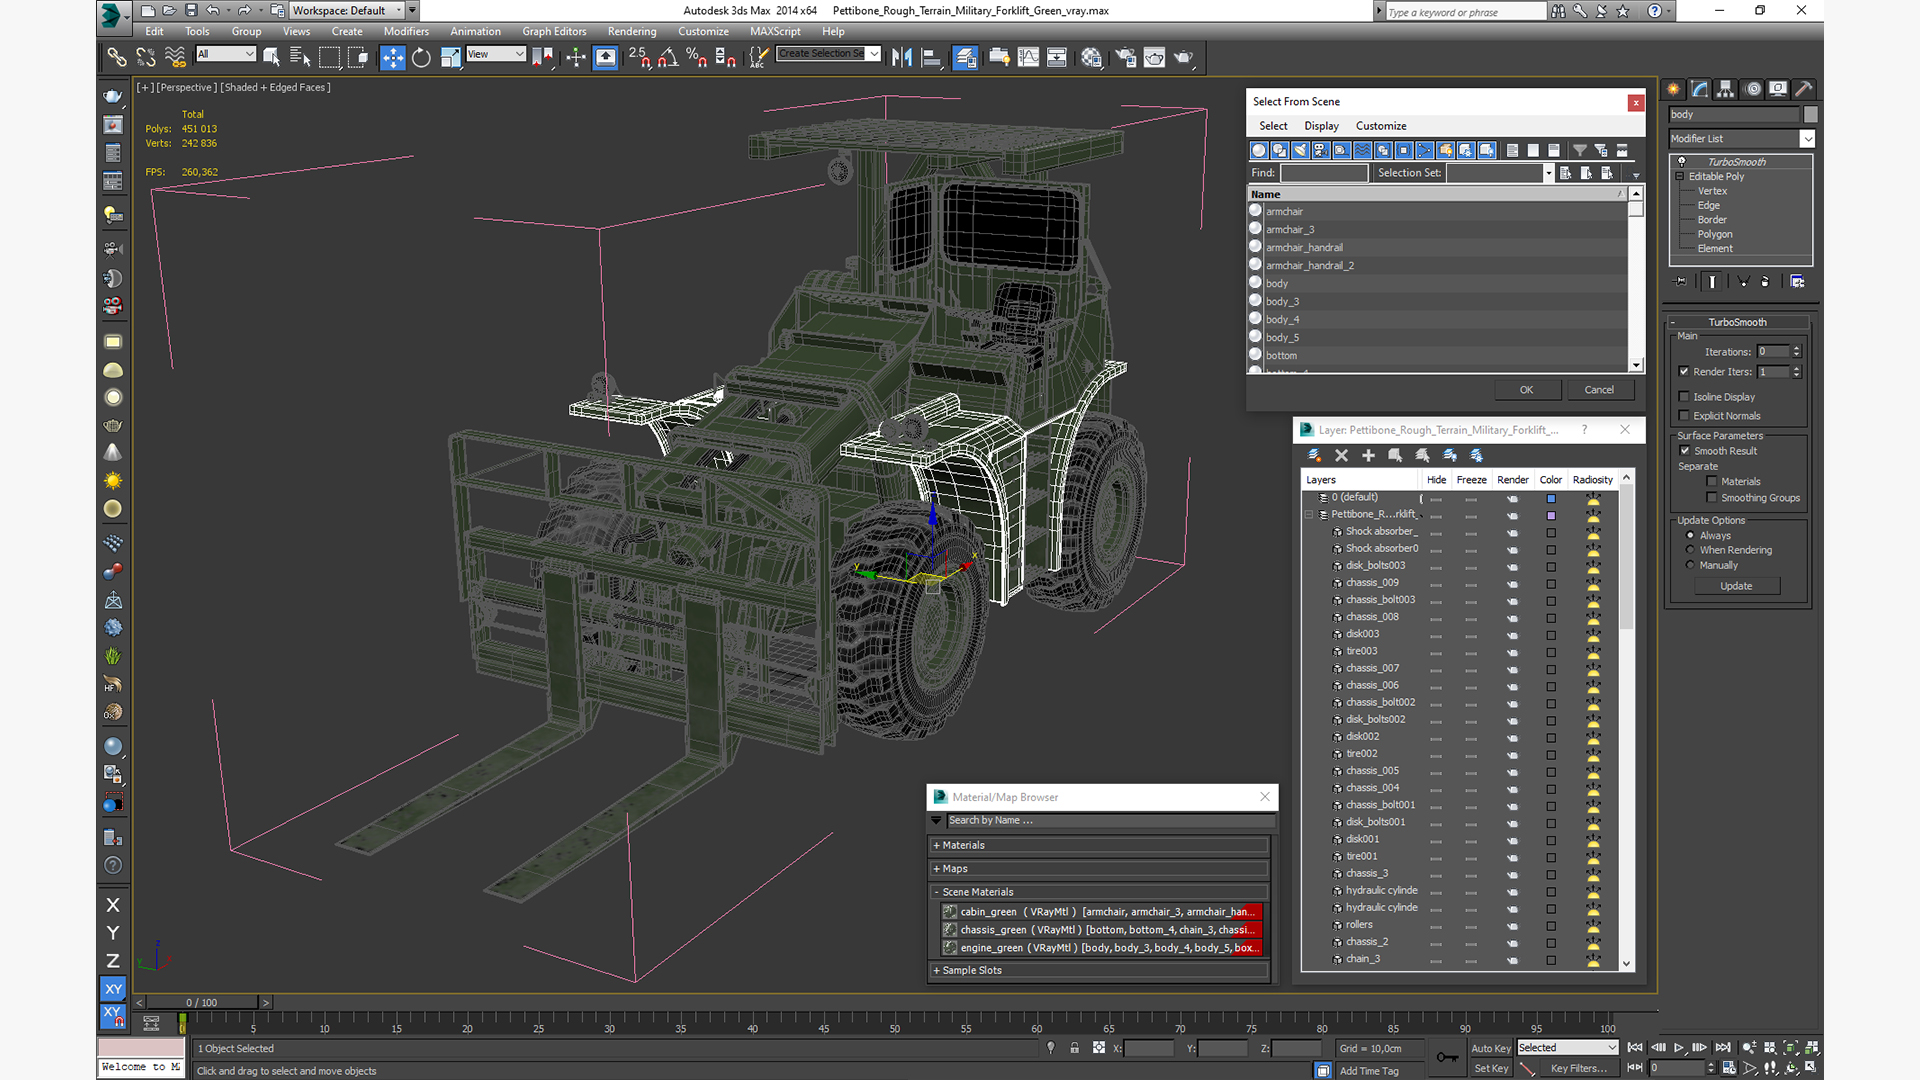This screenshot has height=1080, width=1920.
Task: Open the Render Setup teapot icon
Action: coord(1126,58)
